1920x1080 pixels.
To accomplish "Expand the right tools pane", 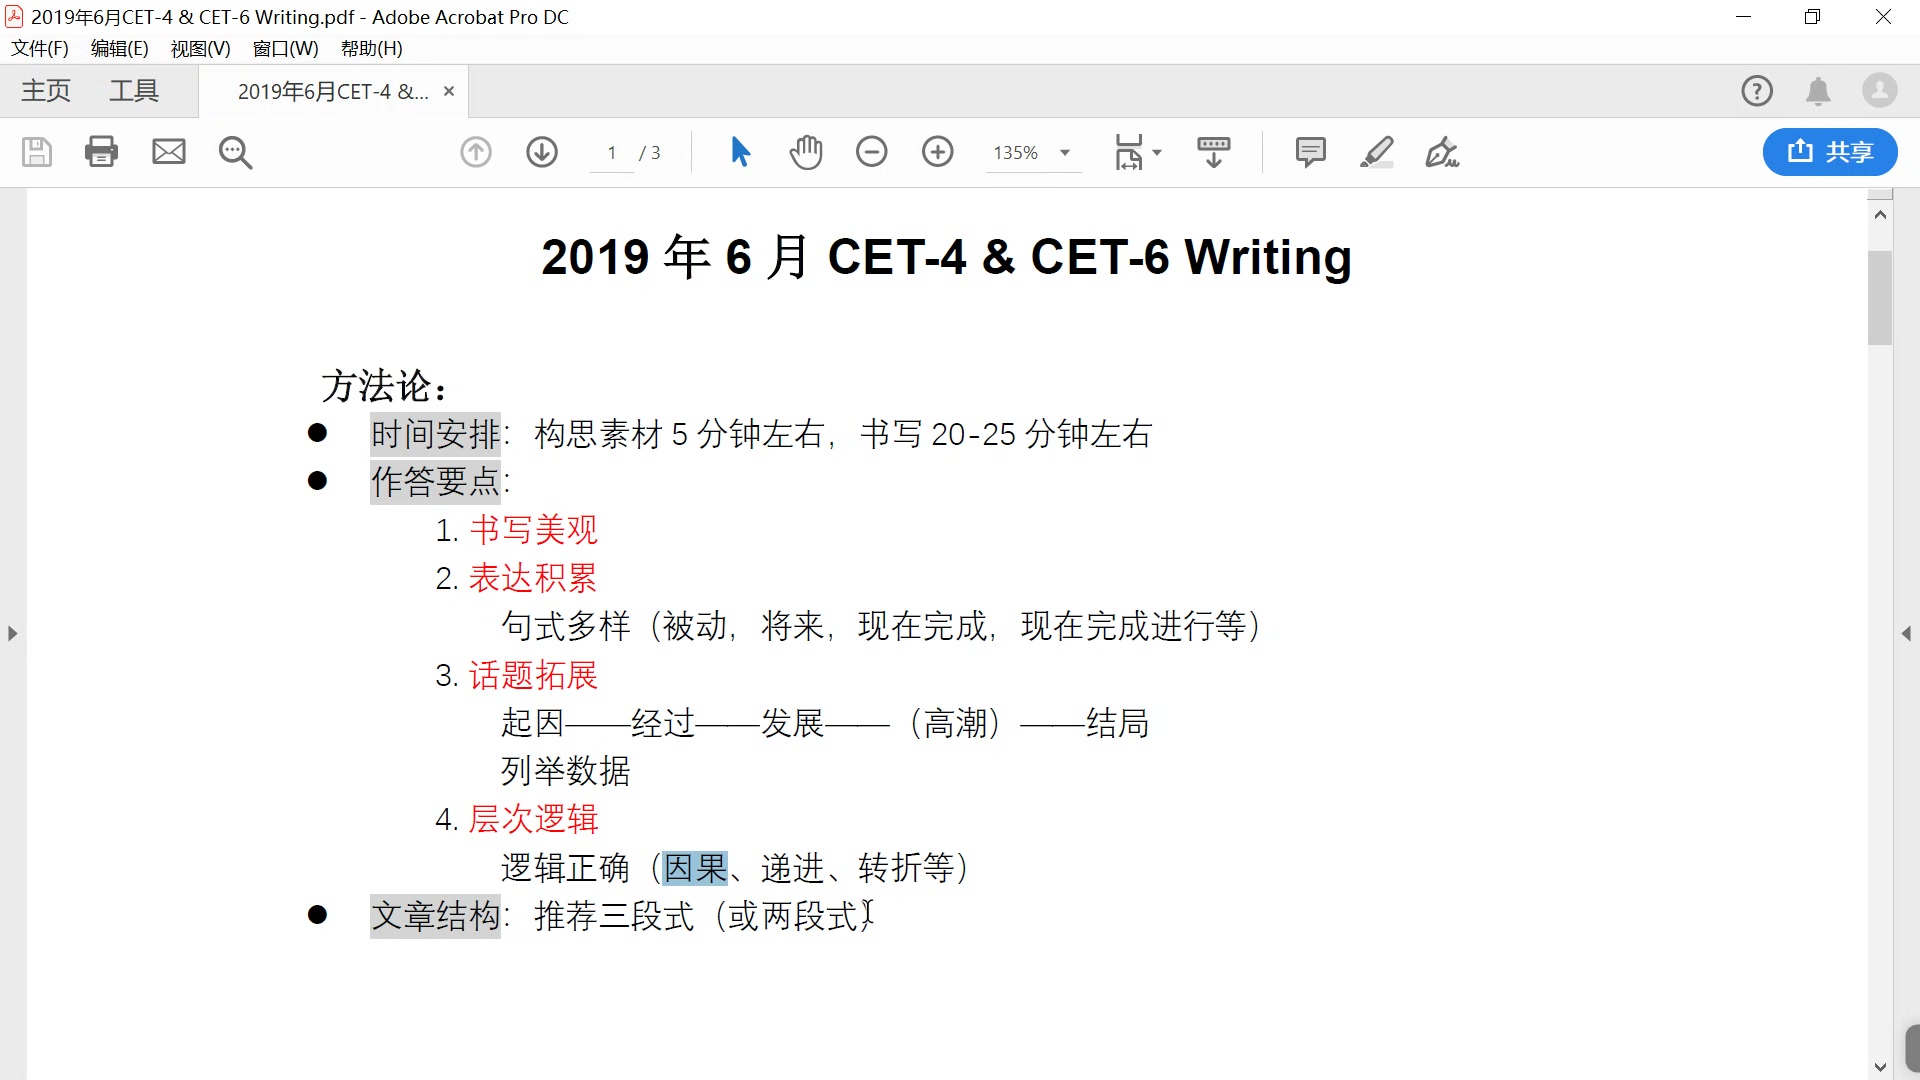I will click(1906, 633).
